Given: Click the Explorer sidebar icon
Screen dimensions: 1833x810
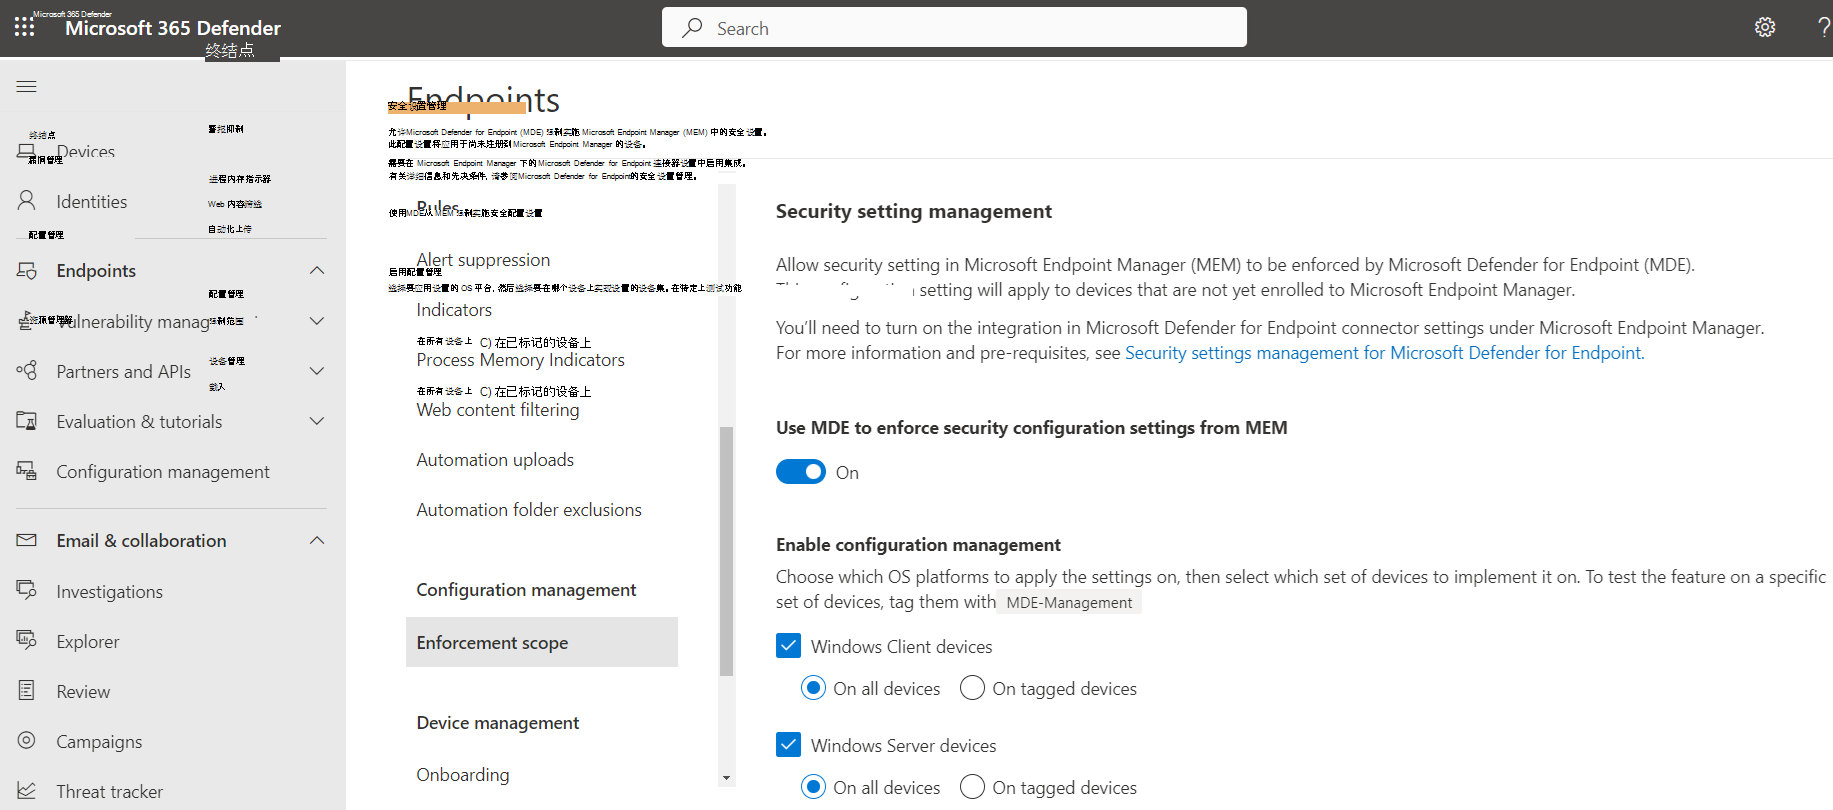Looking at the screenshot, I should 27,640.
